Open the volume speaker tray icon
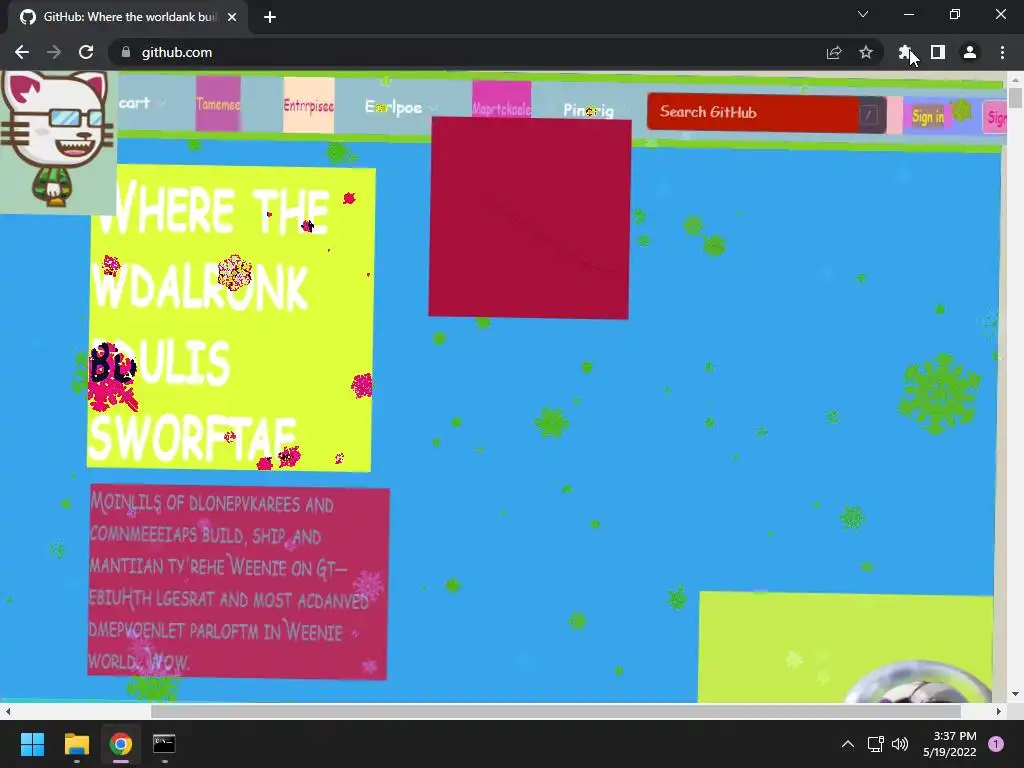The height and width of the screenshot is (768, 1024). point(900,744)
